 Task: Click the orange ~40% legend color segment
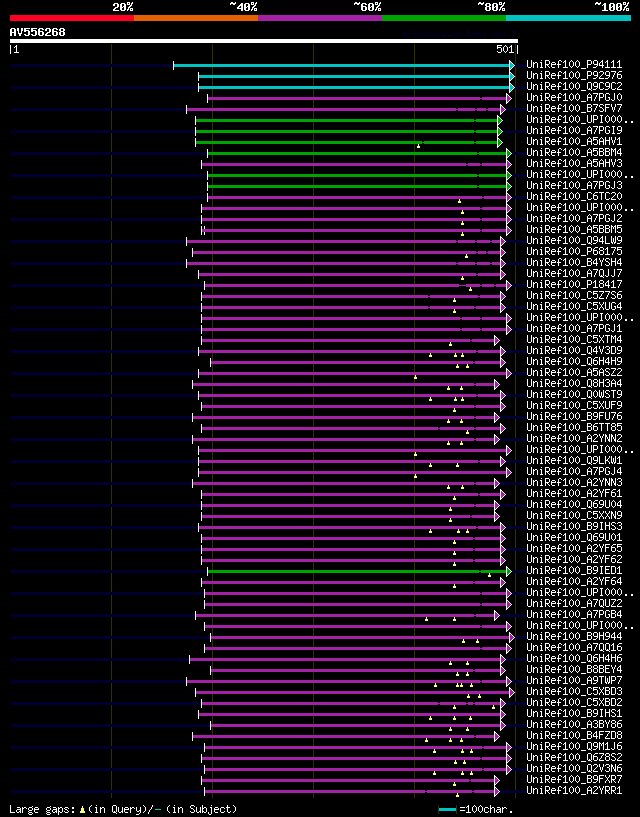click(x=196, y=18)
